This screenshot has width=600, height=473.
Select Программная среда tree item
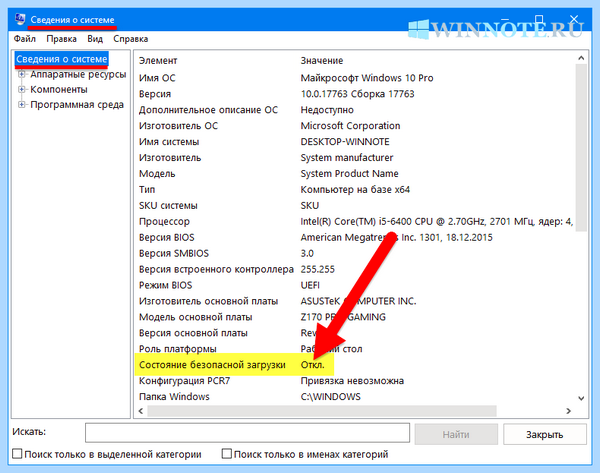pyautogui.click(x=77, y=104)
